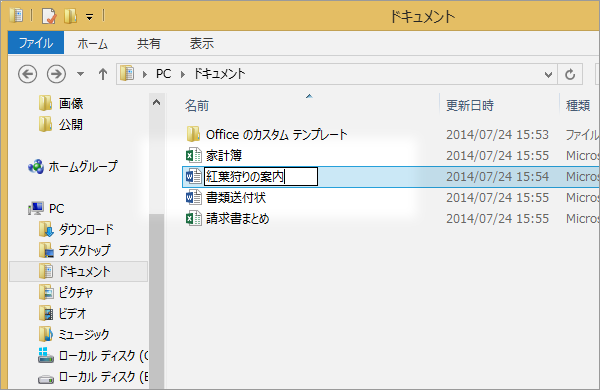Expand the arrow before PC in address bar
The width and height of the screenshot is (600, 390).
(x=145, y=74)
